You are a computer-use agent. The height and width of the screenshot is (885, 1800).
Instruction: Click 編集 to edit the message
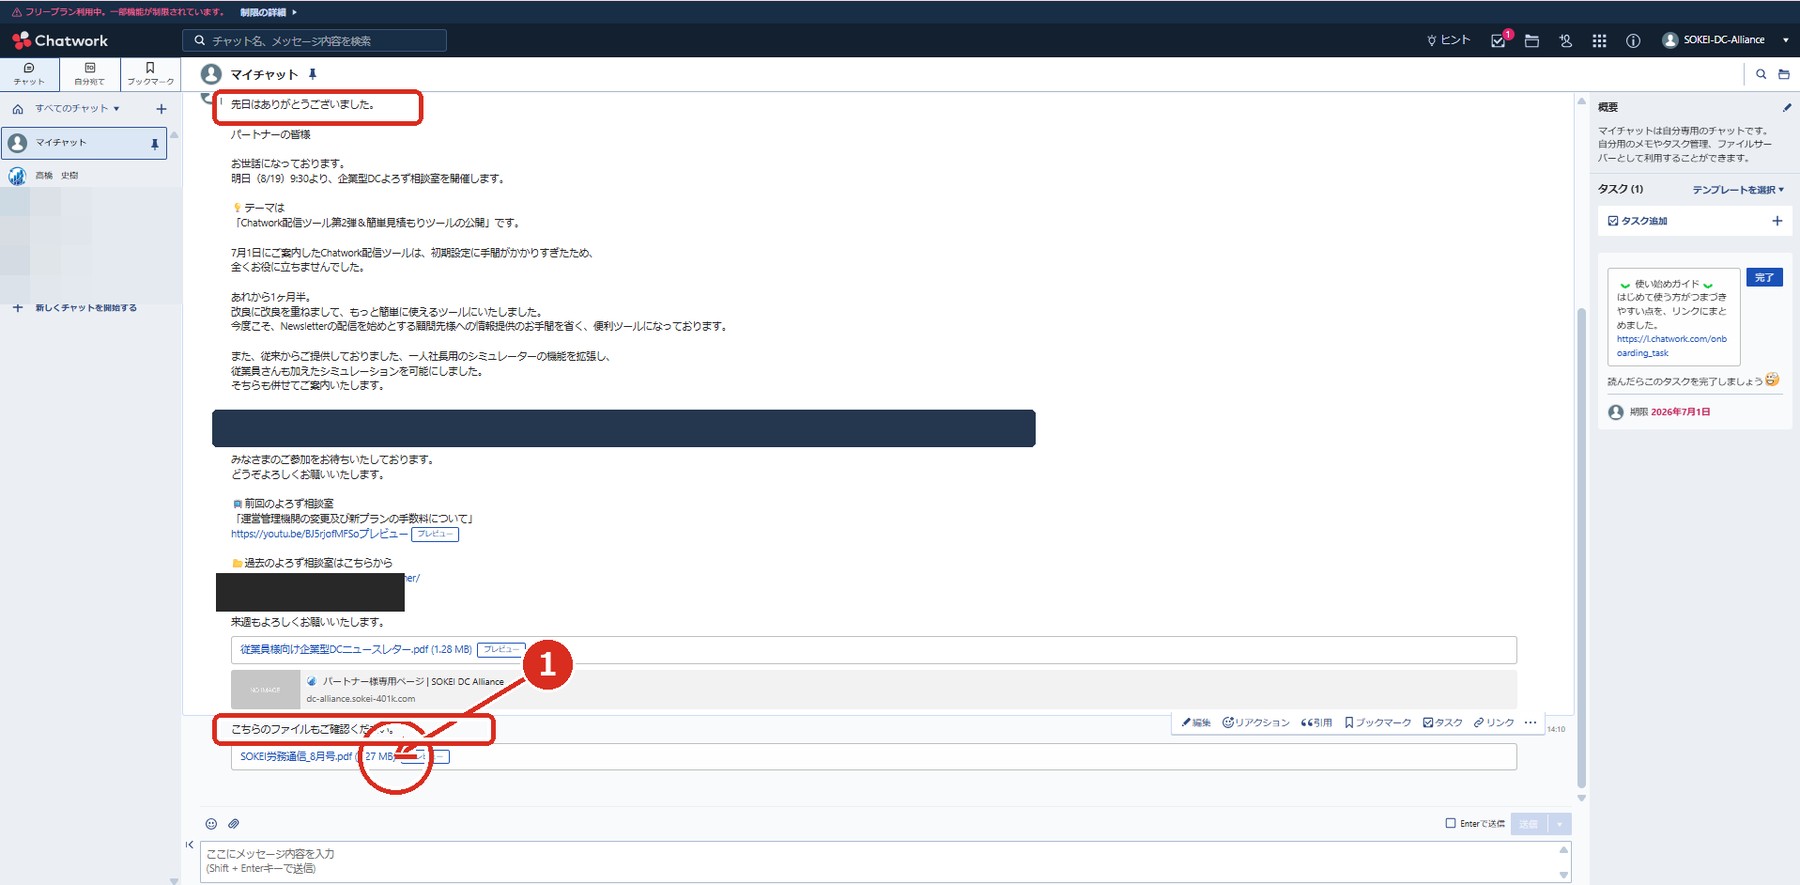coord(1196,722)
